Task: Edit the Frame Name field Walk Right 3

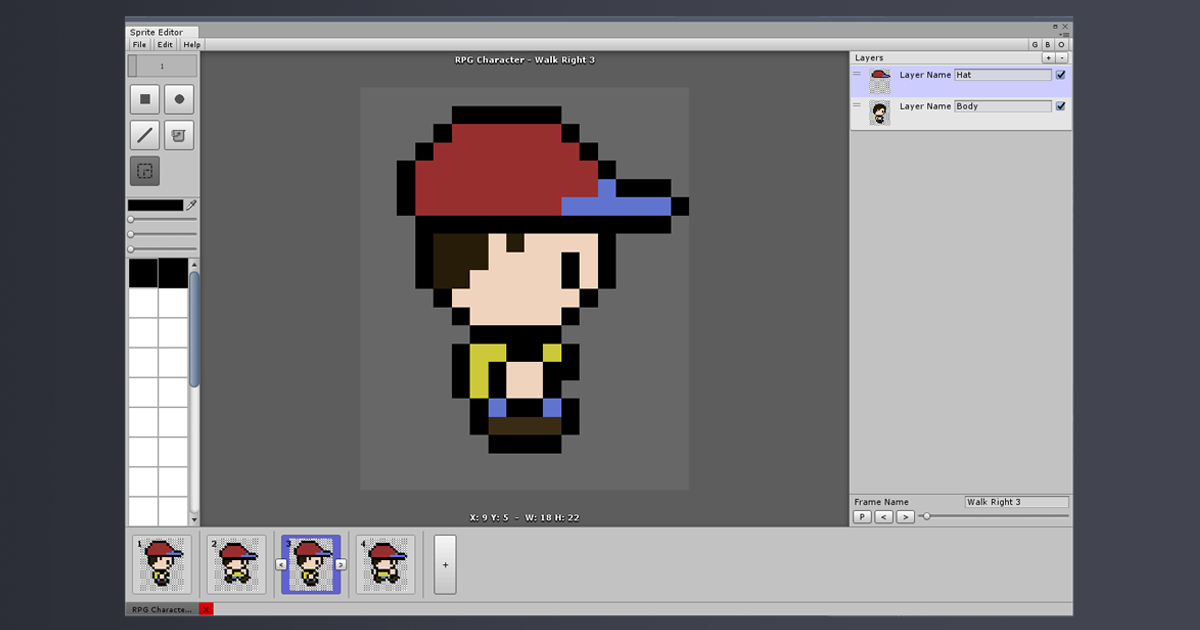Action: [x=1017, y=502]
